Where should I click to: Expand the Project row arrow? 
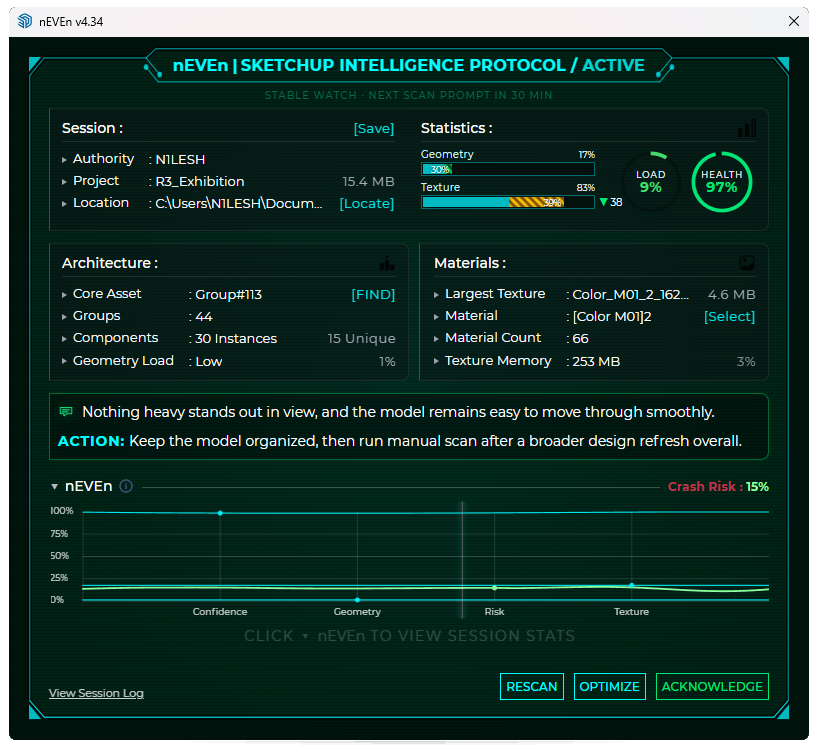point(64,182)
